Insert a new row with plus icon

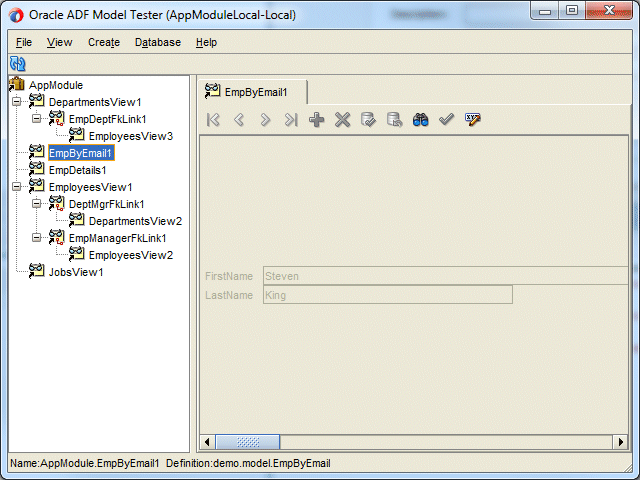tap(316, 120)
